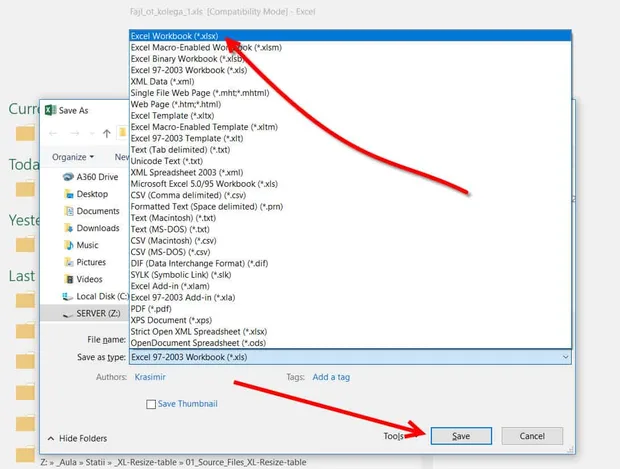Collapse the Hide Folders chevron
Viewport: 620px width, 469px height.
pos(51,439)
